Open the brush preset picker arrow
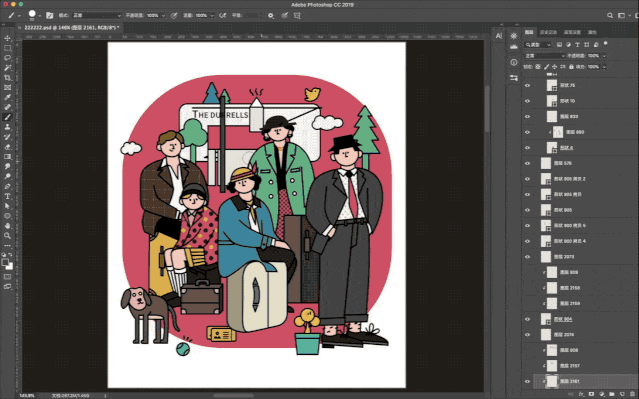This screenshot has height=399, width=639. [x=40, y=16]
